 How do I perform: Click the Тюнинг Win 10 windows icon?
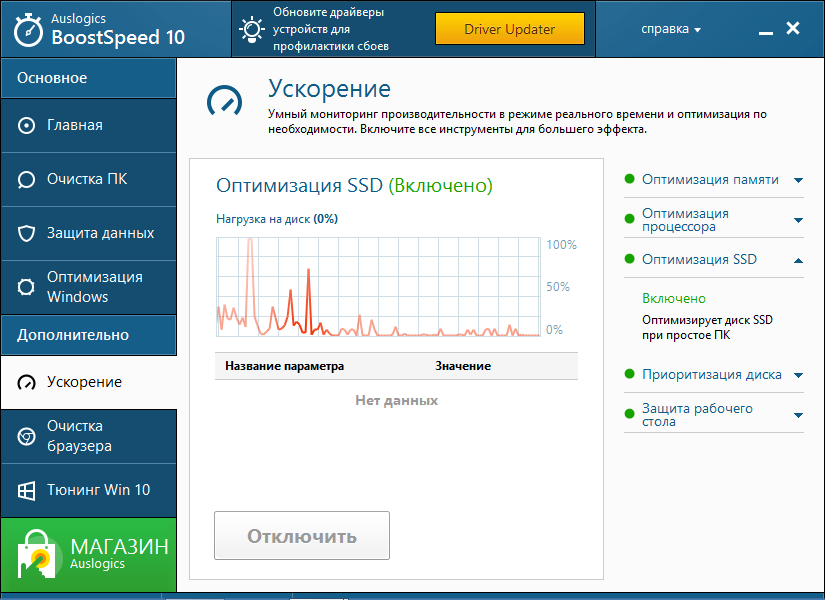[x=26, y=491]
